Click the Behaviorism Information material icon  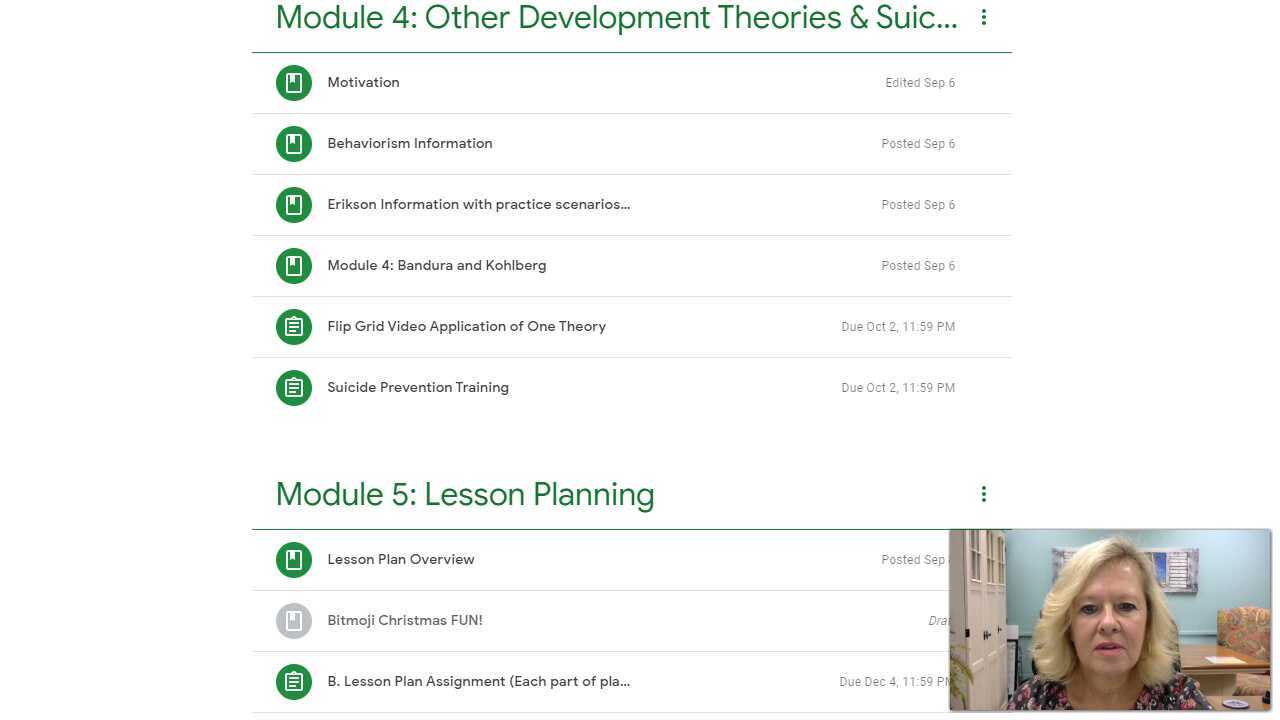pos(293,143)
